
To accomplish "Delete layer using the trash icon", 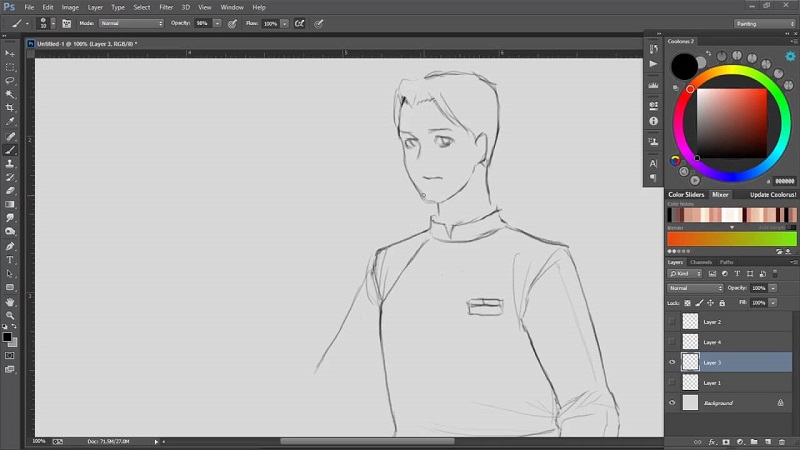I will 783,440.
